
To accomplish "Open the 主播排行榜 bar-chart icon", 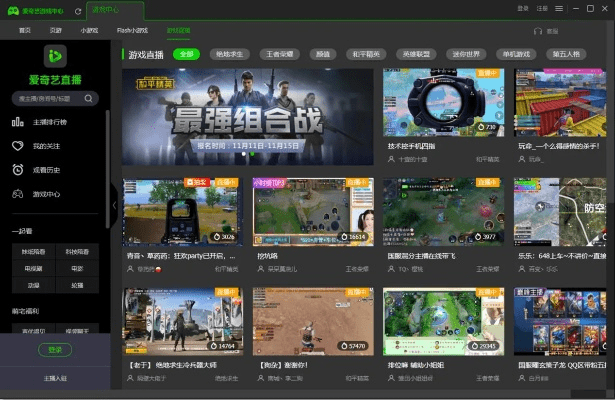I will click(x=18, y=122).
